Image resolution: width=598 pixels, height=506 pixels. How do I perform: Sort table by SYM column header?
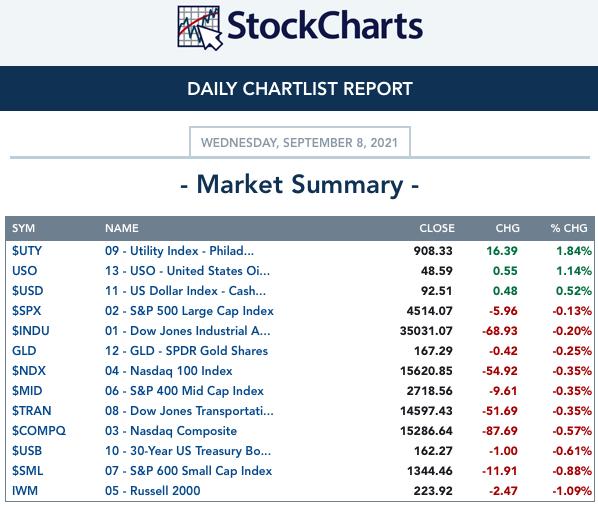[x=23, y=228]
